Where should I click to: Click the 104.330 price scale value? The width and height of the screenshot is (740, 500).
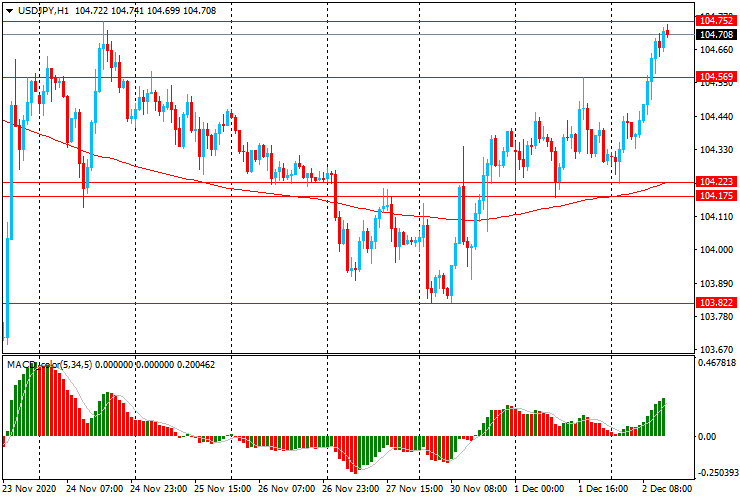click(716, 150)
